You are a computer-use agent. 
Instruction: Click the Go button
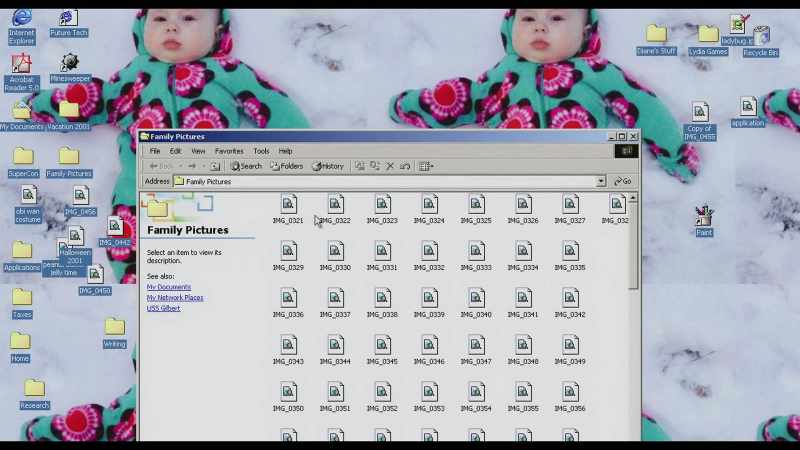[x=622, y=181]
